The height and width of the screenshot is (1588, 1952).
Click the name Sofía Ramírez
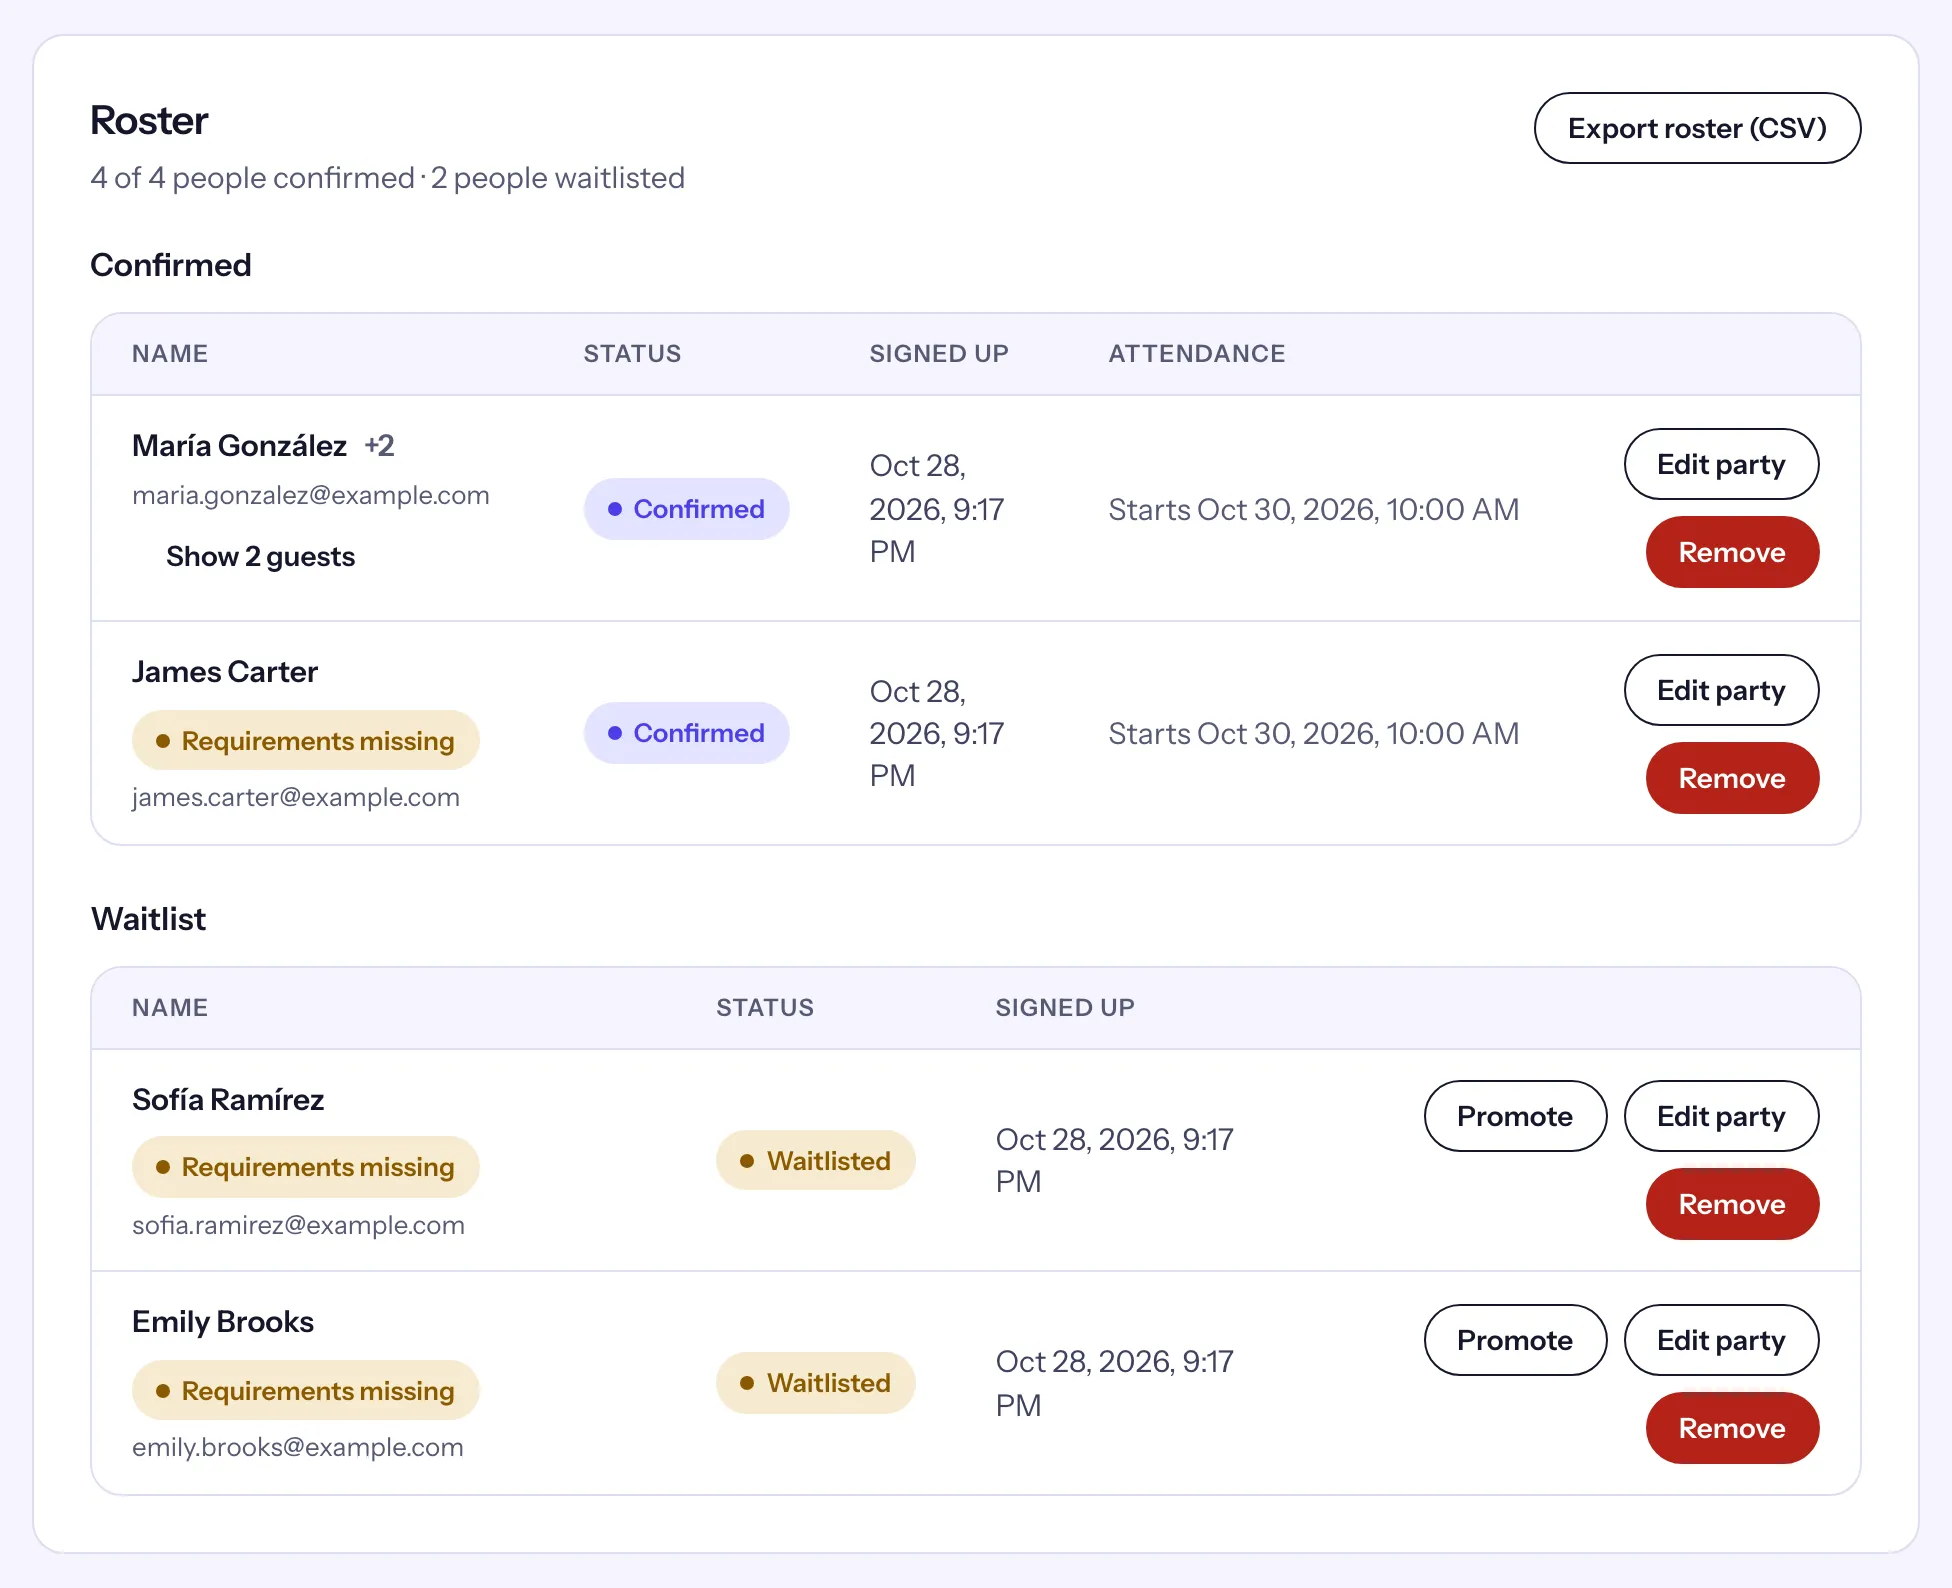coord(228,1099)
